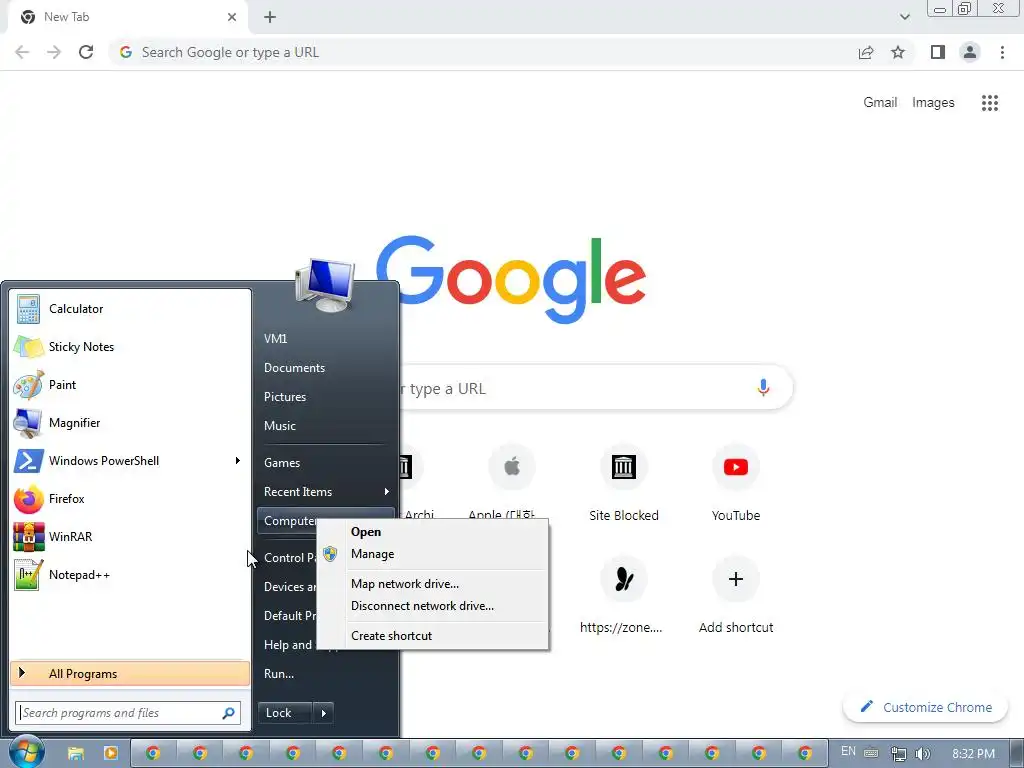This screenshot has width=1024, height=768.
Task: Share this page icon in address bar
Action: tap(866, 52)
